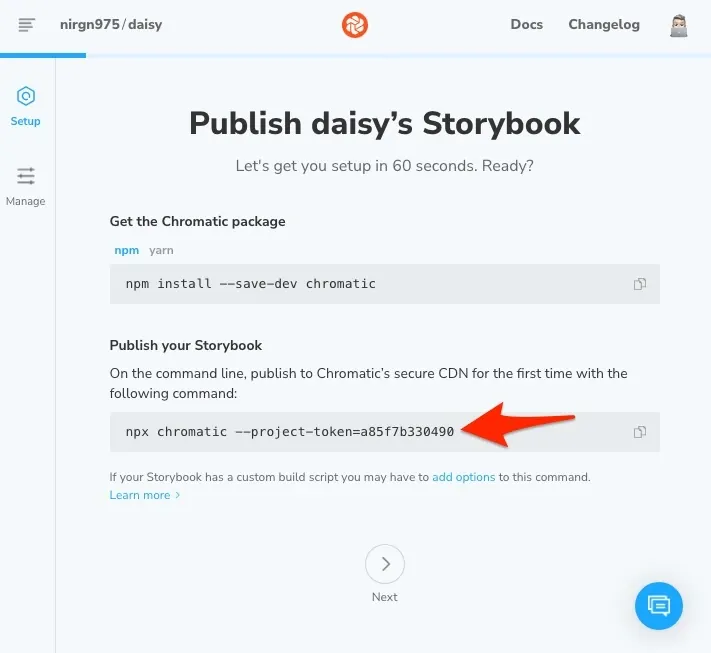Click the npx chromatic project-token command text
Viewport: 711px width, 653px height.
290,432
